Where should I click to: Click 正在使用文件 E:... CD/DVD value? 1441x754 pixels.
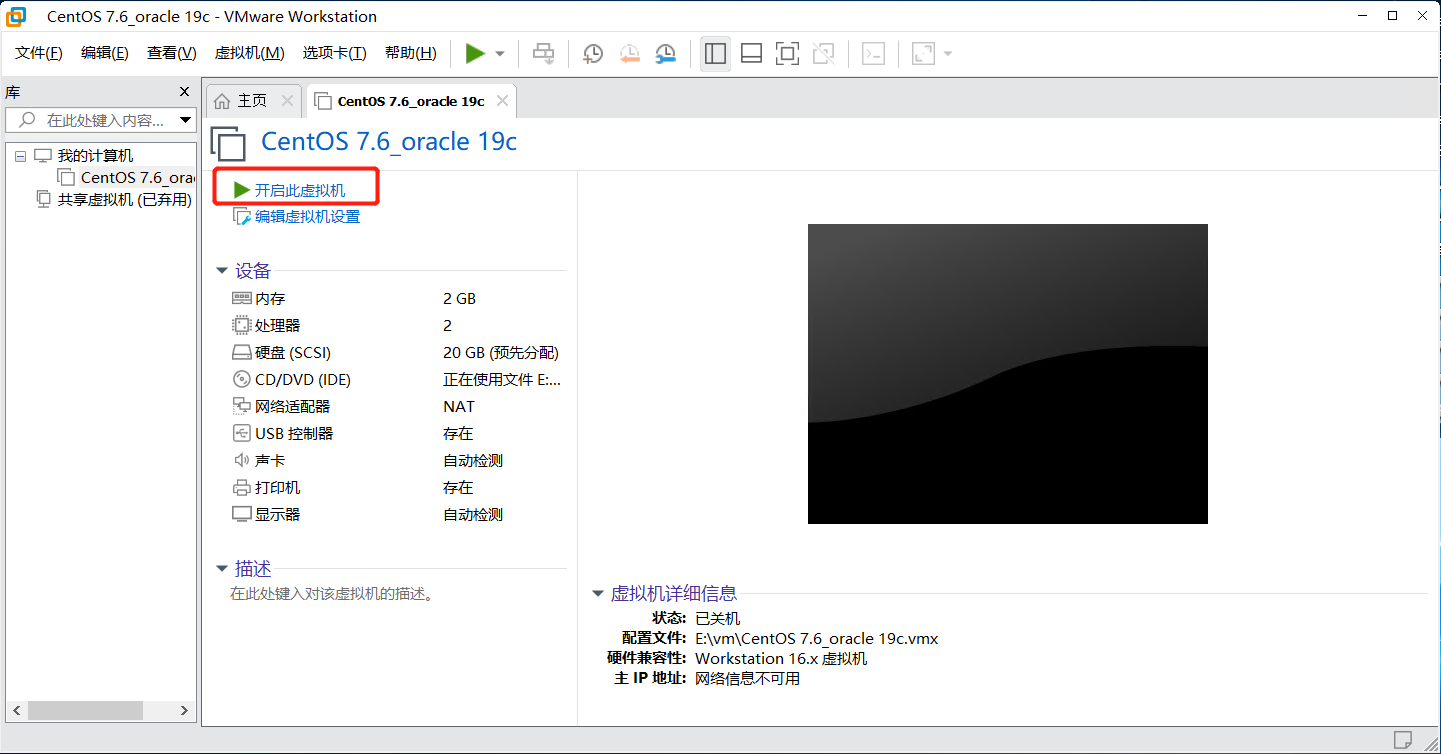[x=502, y=379]
